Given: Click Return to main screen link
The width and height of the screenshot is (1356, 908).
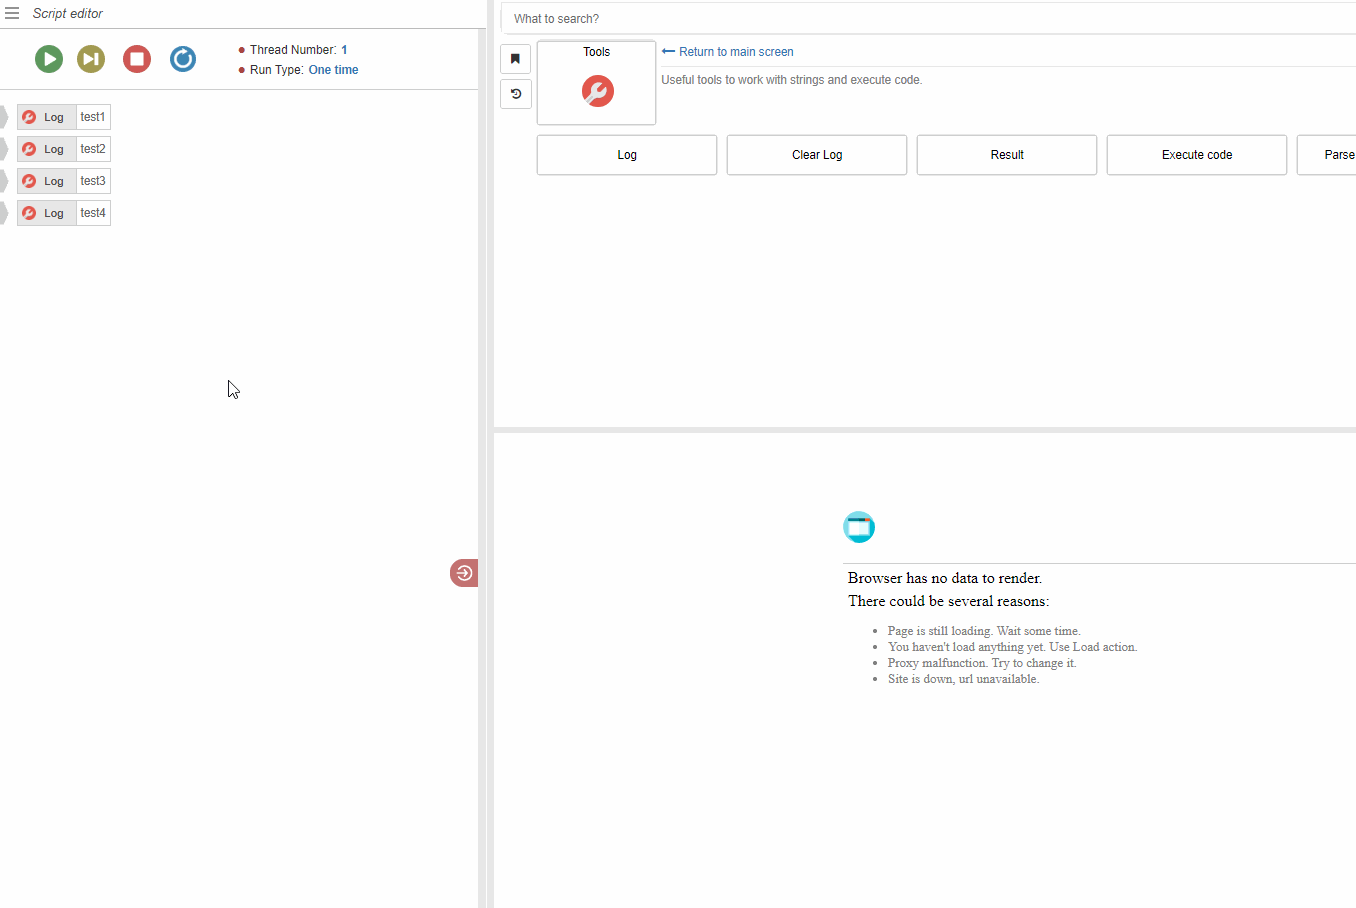Looking at the screenshot, I should (x=735, y=52).
